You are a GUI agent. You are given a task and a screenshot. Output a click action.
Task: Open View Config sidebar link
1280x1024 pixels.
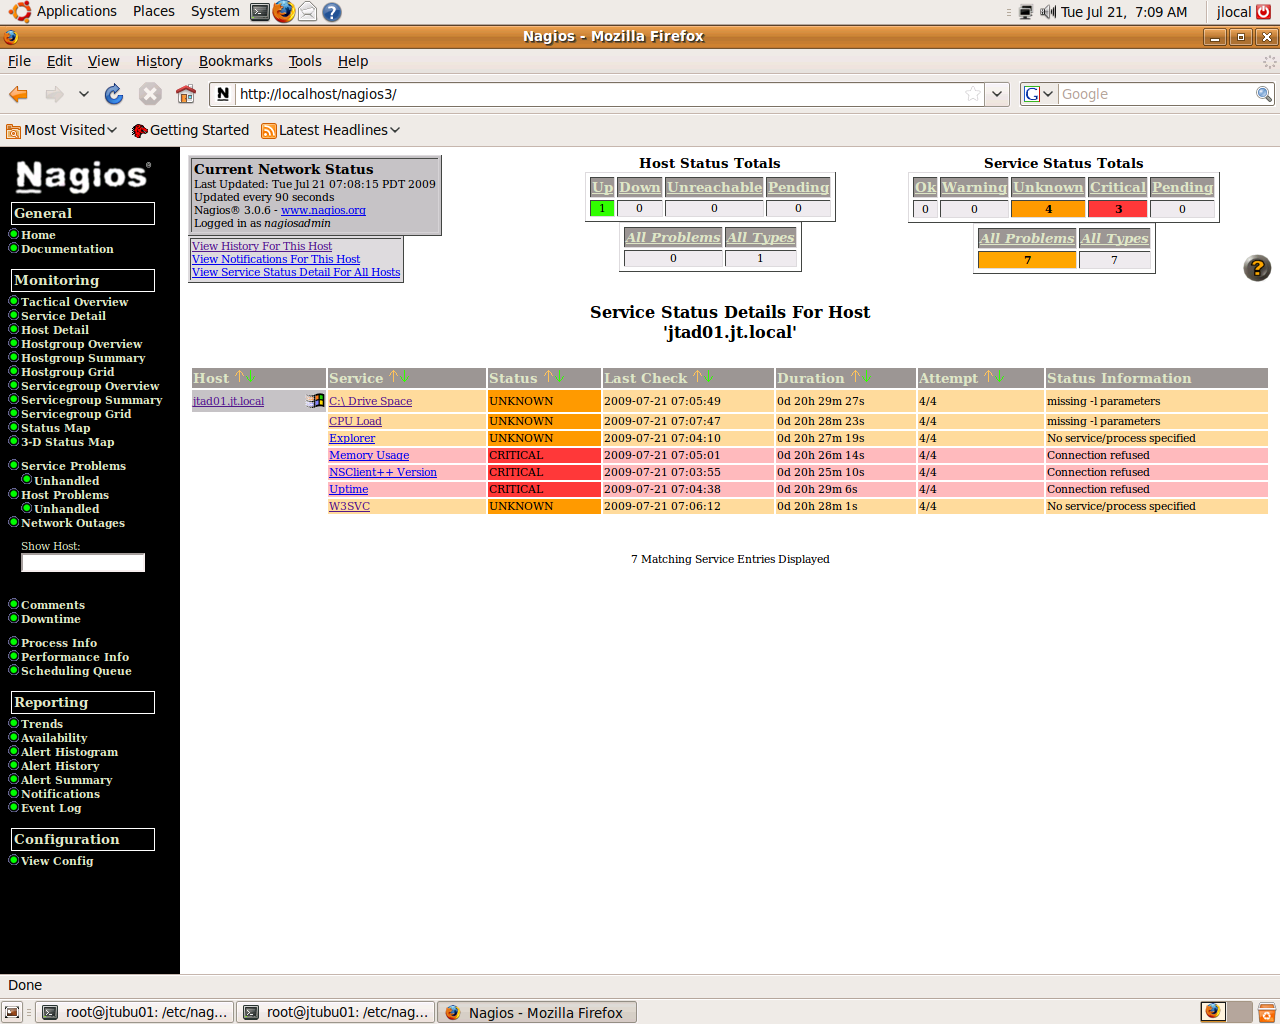57,861
